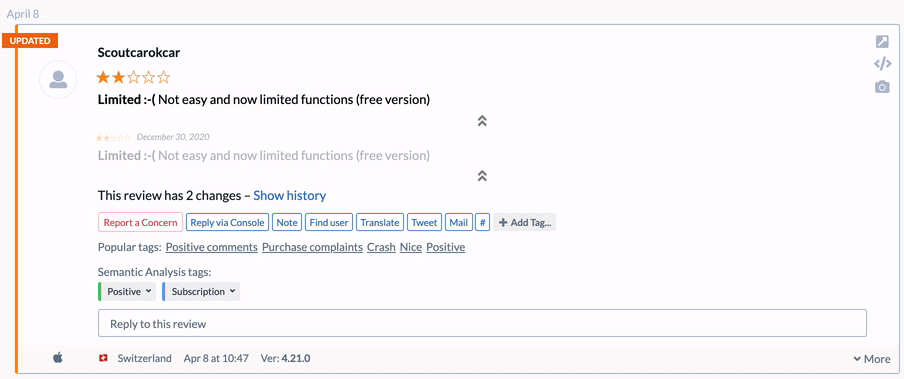Click the embed code icon
904x379 pixels.
point(883,64)
